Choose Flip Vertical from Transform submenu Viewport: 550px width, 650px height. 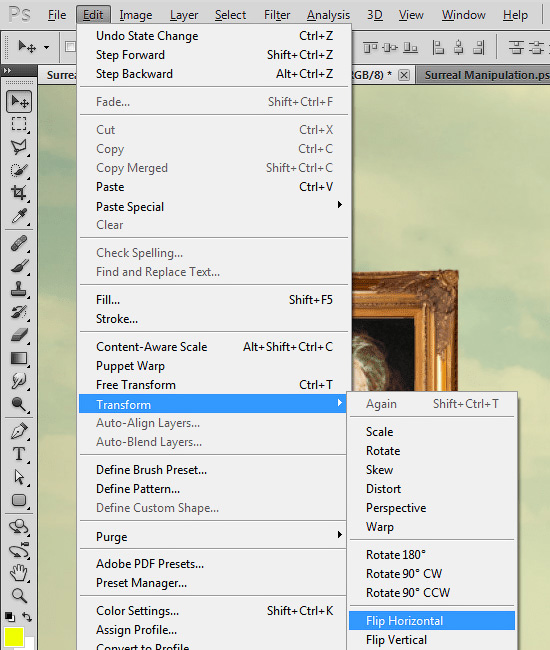pyautogui.click(x=432, y=640)
